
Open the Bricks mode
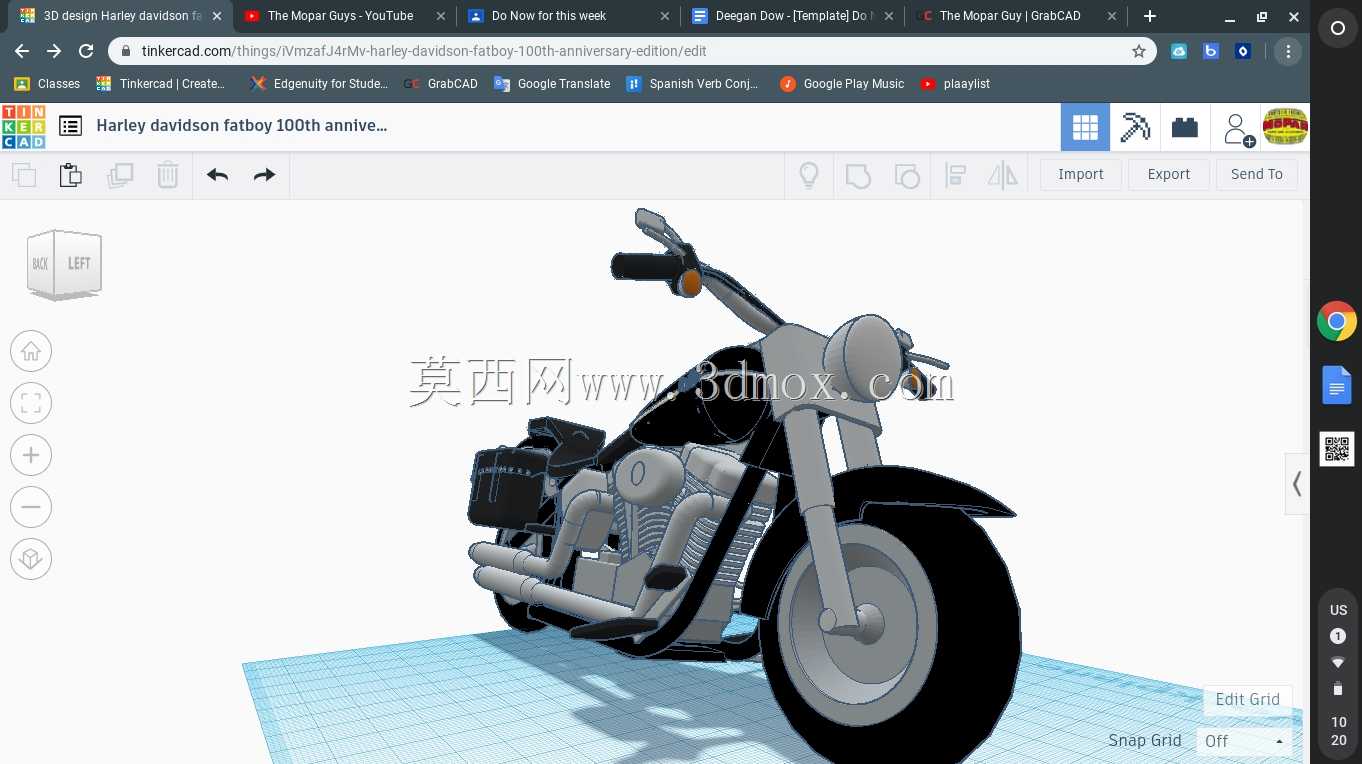pos(1185,127)
